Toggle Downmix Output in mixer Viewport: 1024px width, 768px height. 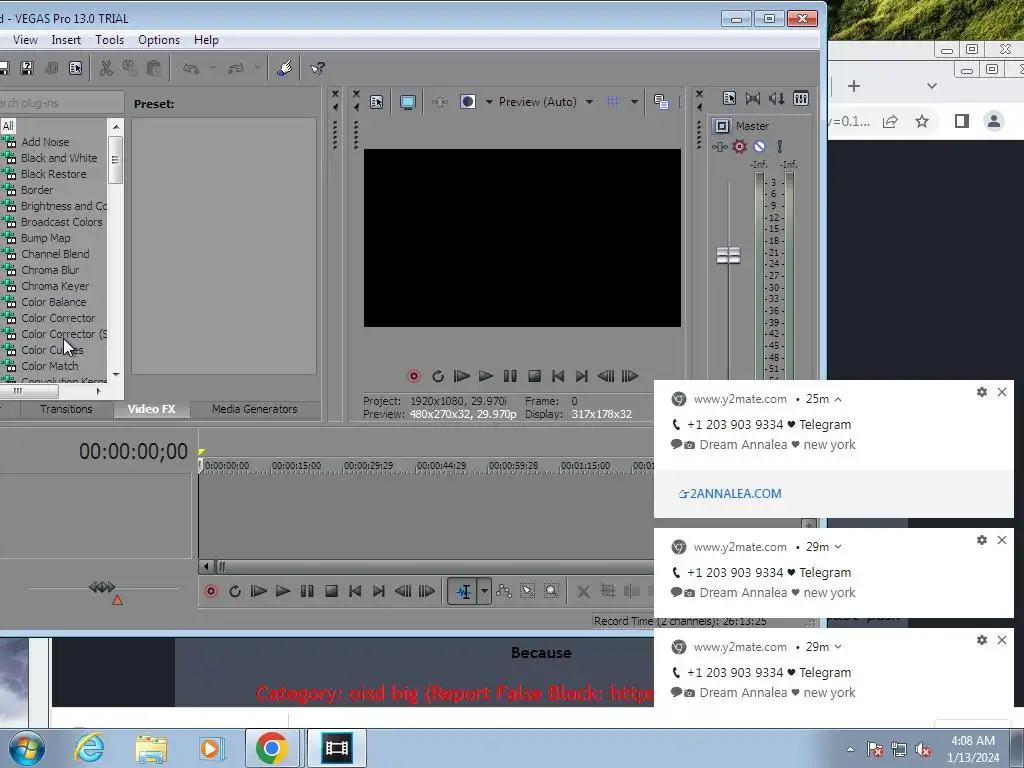point(752,99)
